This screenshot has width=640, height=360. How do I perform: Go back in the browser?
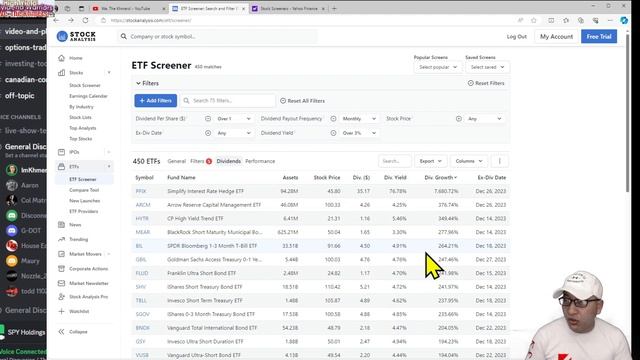[56, 20]
